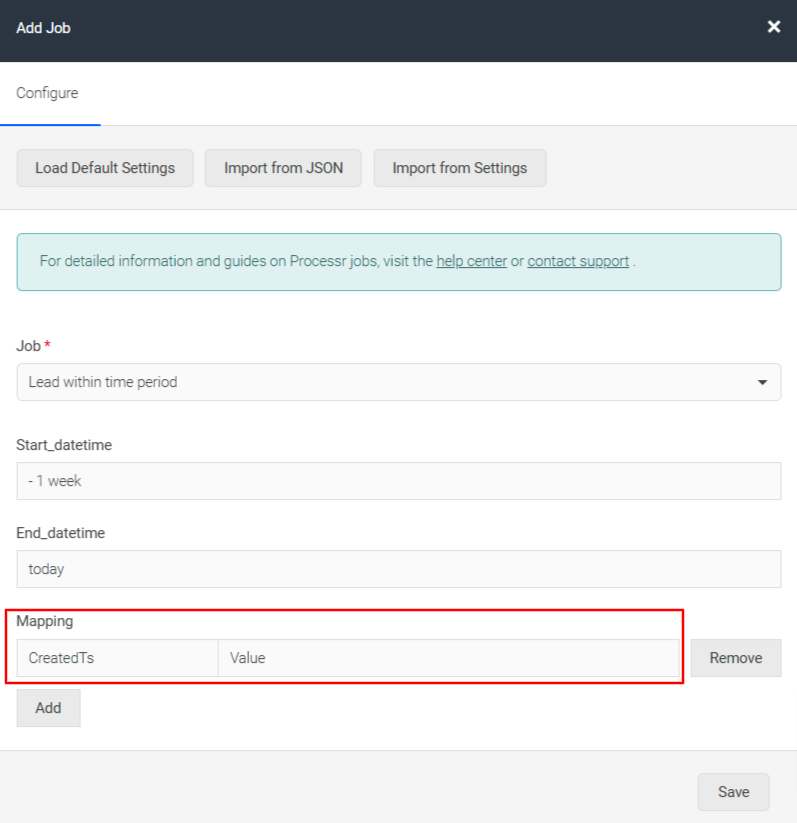Click the CreatedTs mapping key field
This screenshot has height=823, width=797.
click(x=117, y=658)
